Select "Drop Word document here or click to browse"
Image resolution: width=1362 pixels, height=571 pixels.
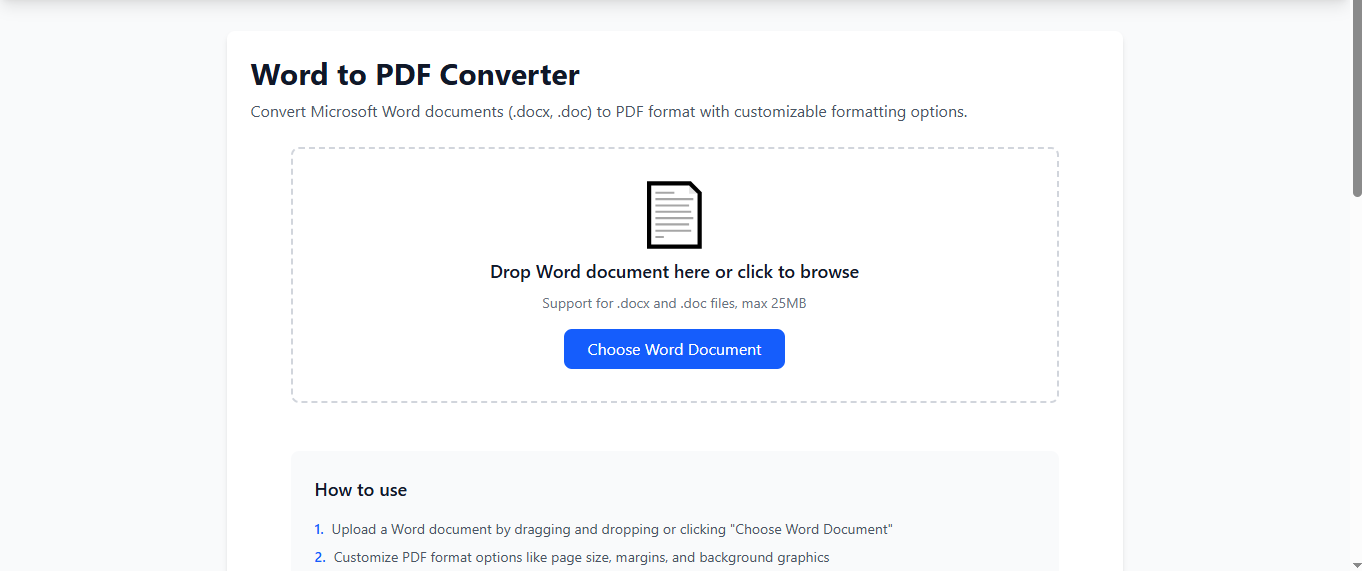point(674,272)
